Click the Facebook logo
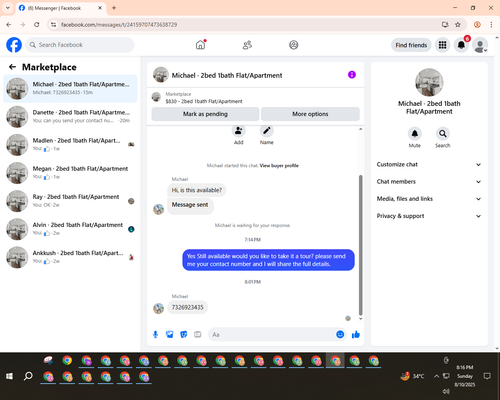 pyautogui.click(x=14, y=45)
